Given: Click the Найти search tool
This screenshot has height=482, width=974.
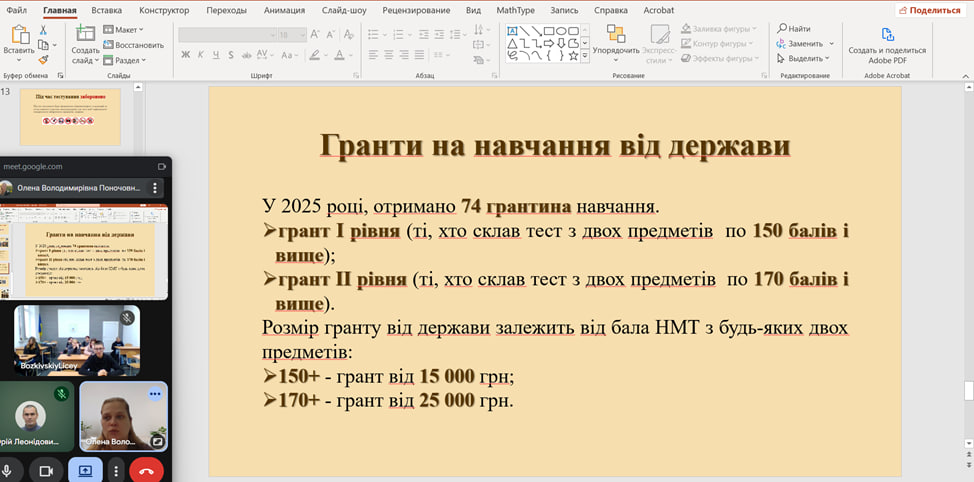Looking at the screenshot, I should click(x=793, y=29).
